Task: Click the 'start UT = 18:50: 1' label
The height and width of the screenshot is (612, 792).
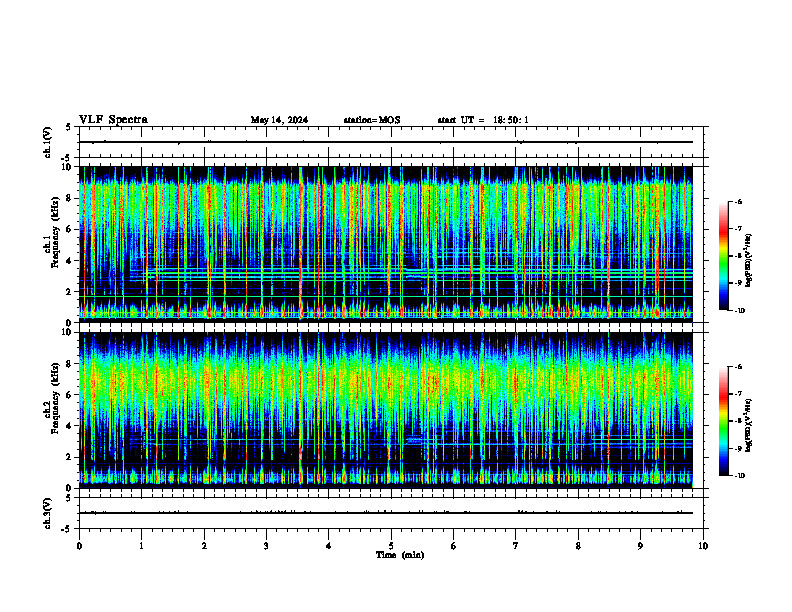Action: tap(483, 120)
